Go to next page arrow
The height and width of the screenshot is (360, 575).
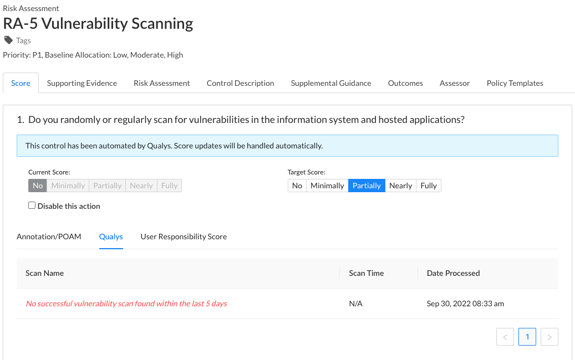click(x=549, y=337)
